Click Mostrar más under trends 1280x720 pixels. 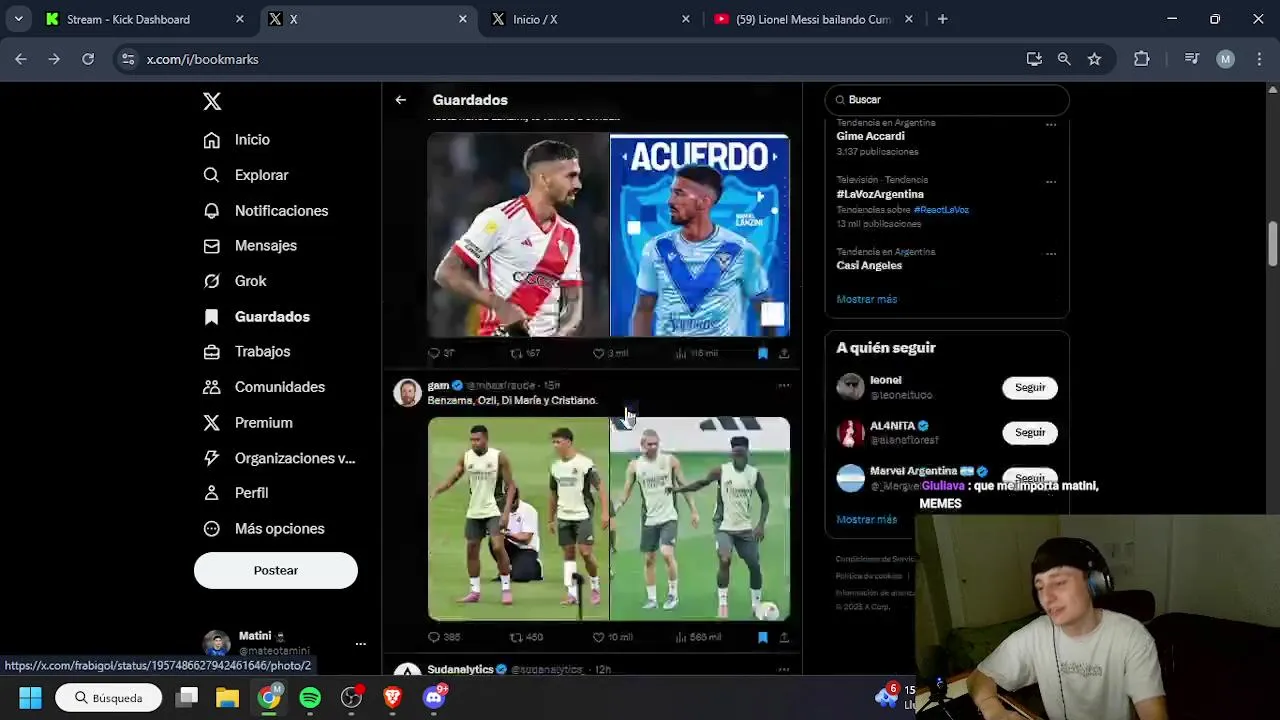click(x=866, y=299)
